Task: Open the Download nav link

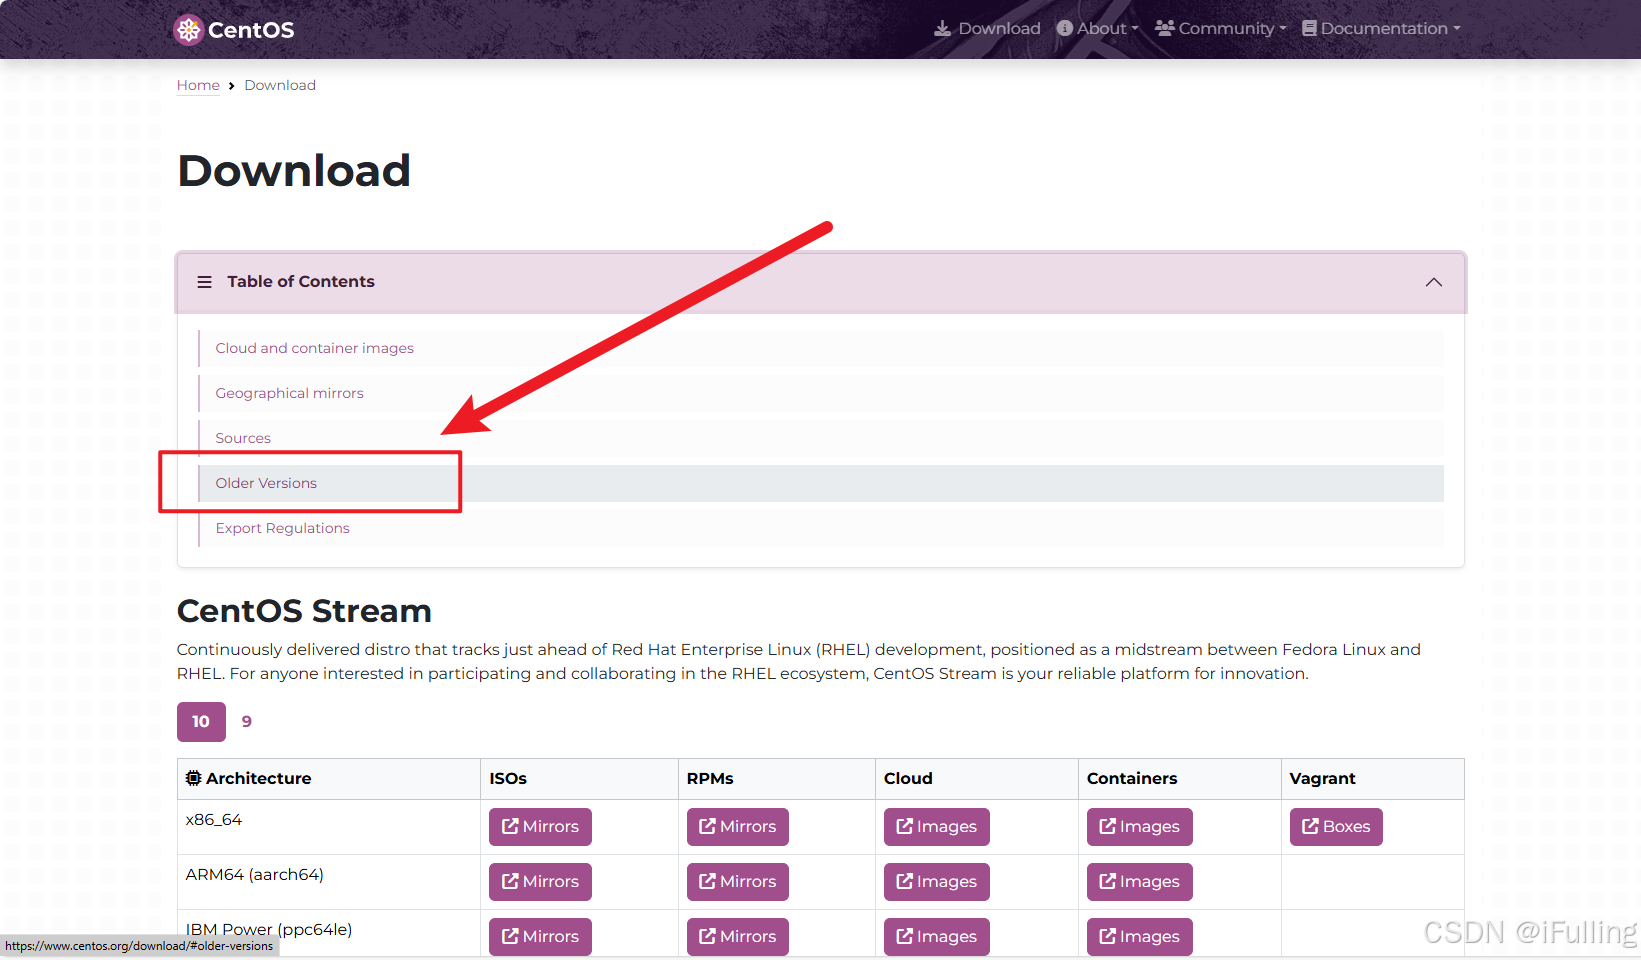Action: point(987,29)
